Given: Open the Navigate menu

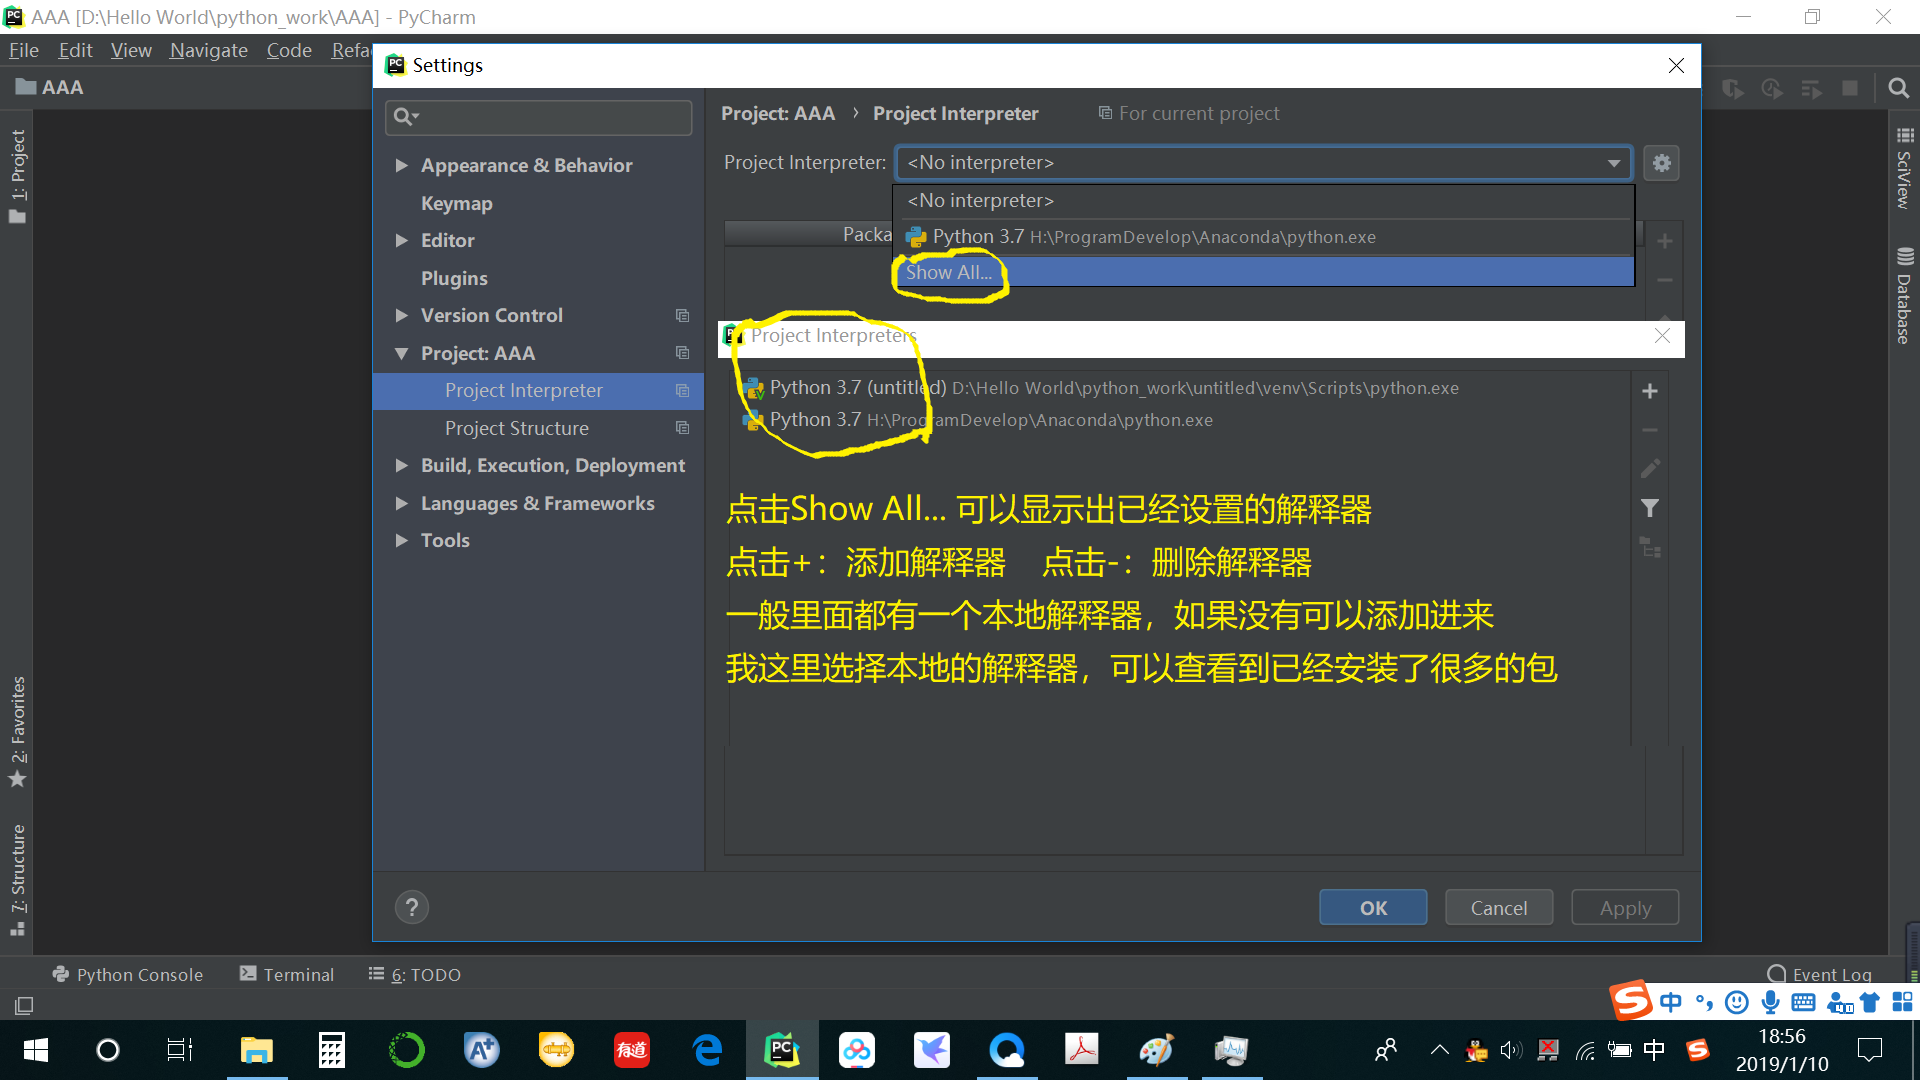Looking at the screenshot, I should [x=208, y=50].
